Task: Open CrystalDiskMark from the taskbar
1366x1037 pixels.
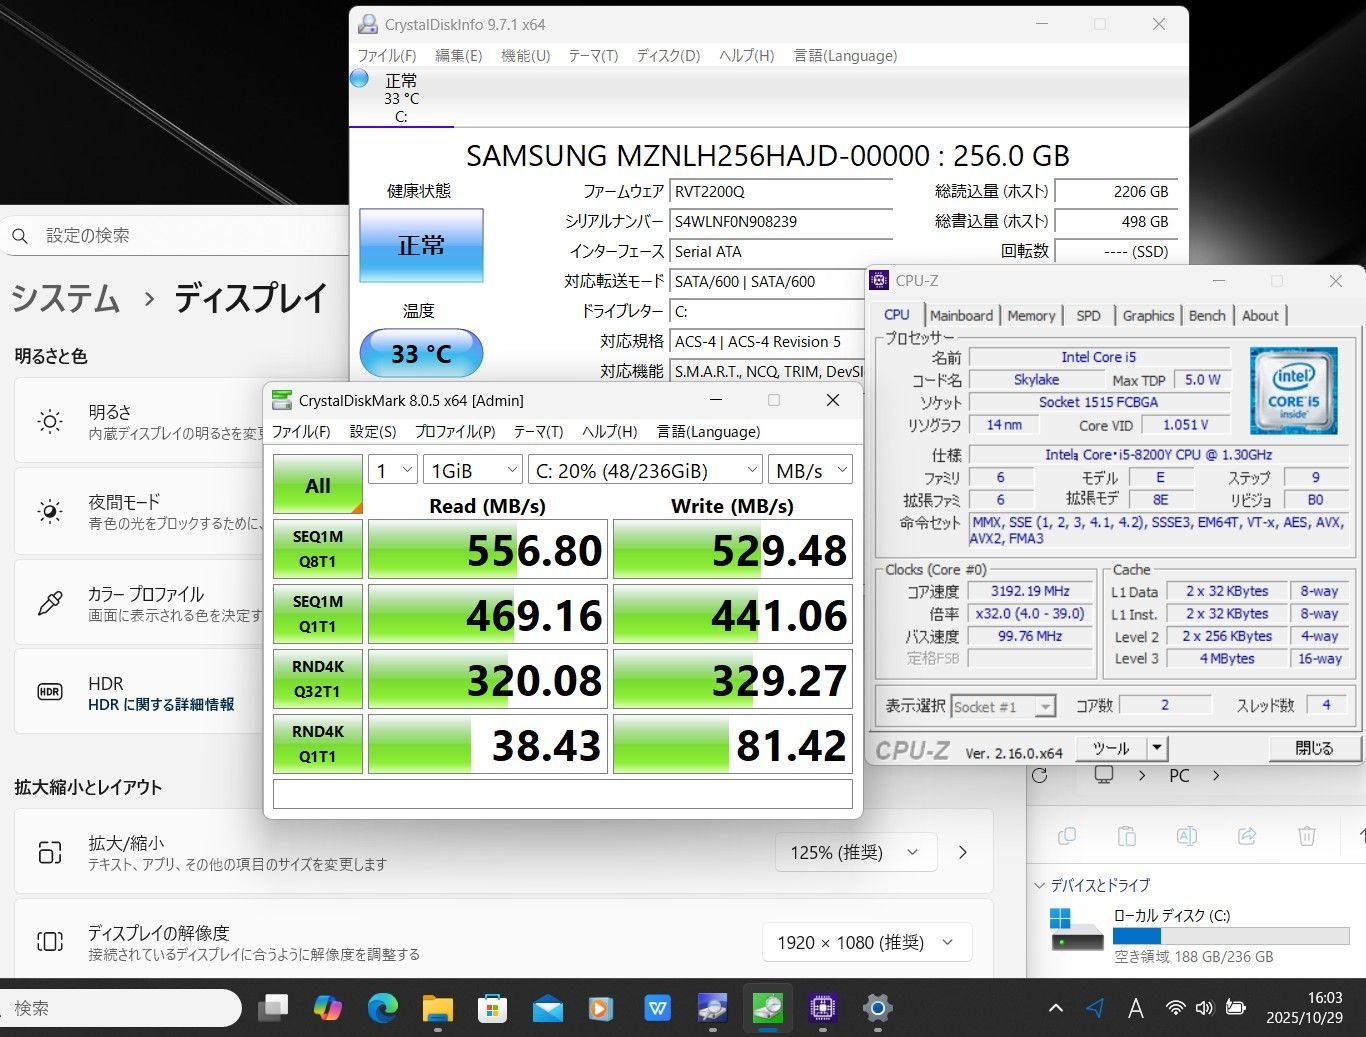Action: pyautogui.click(x=767, y=1009)
